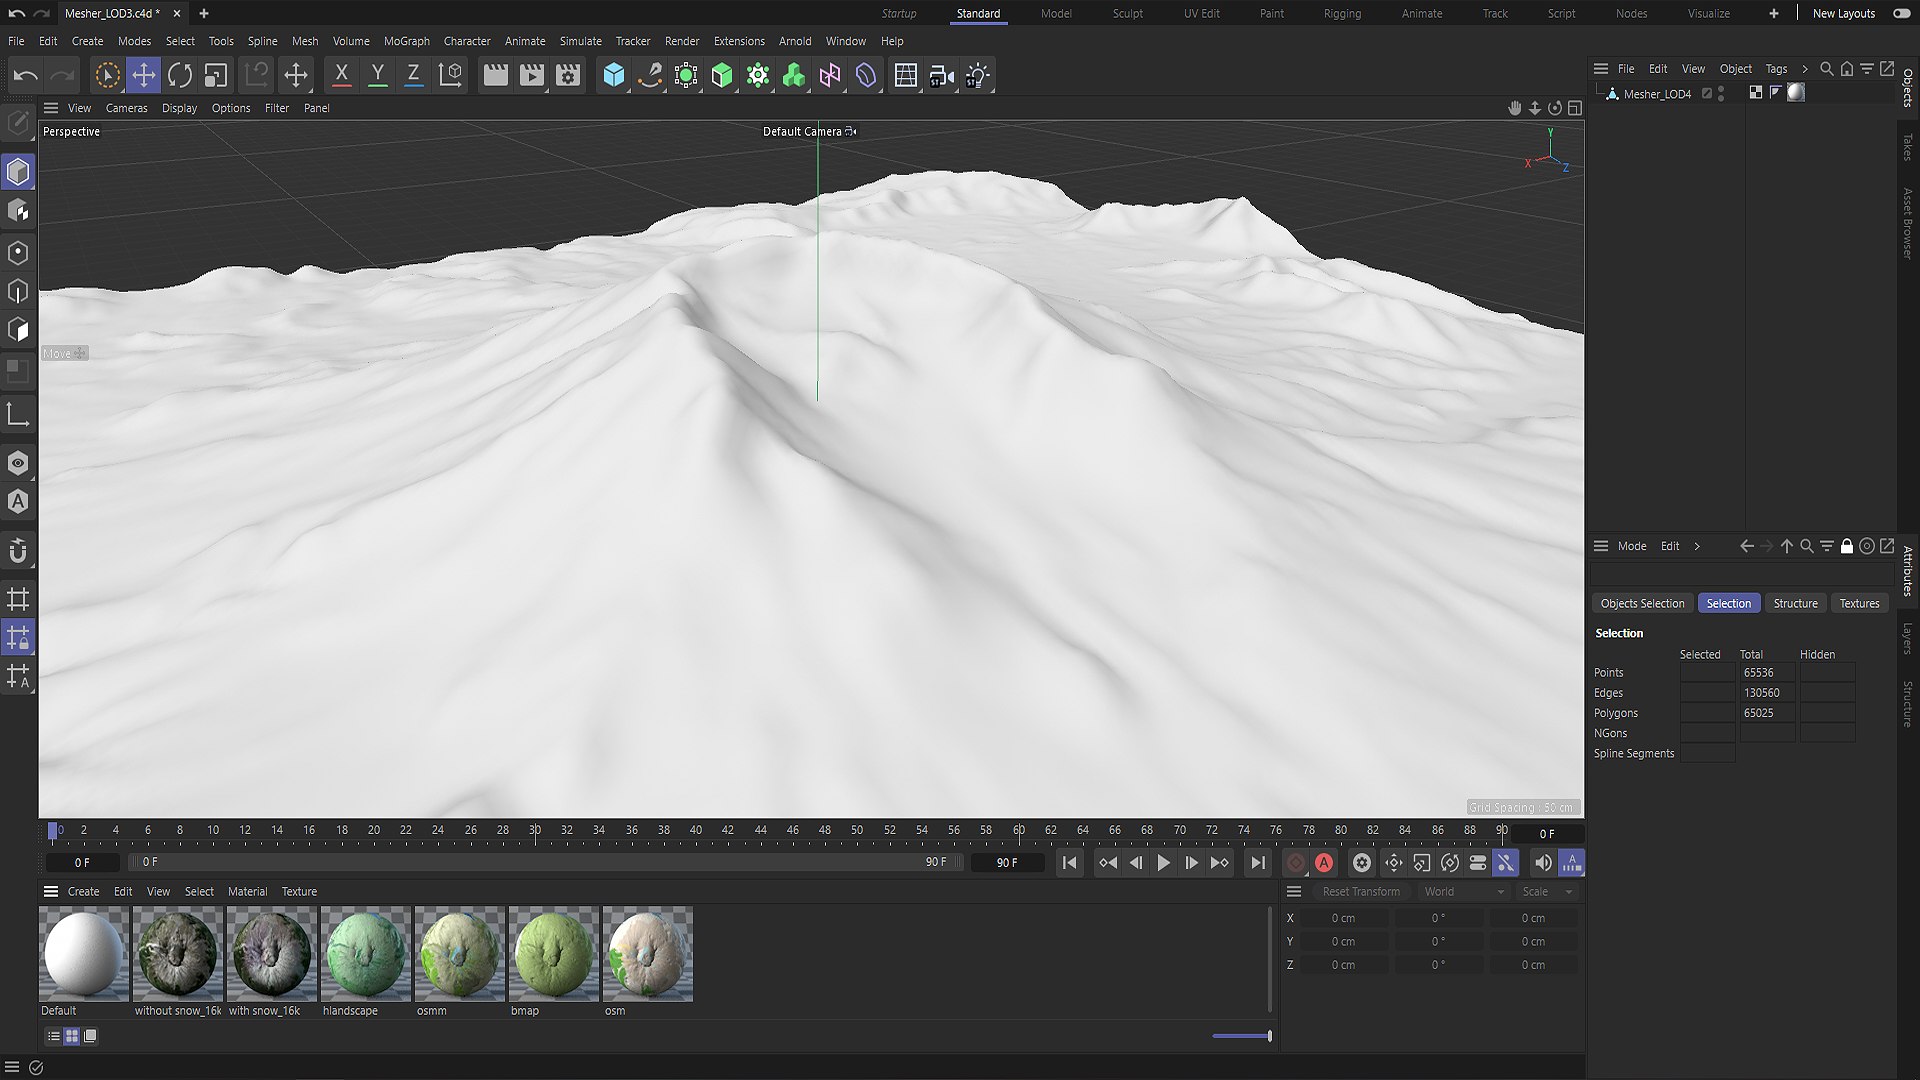Switch to Edges mode
Screen dimensions: 1920x1080
coord(18,291)
